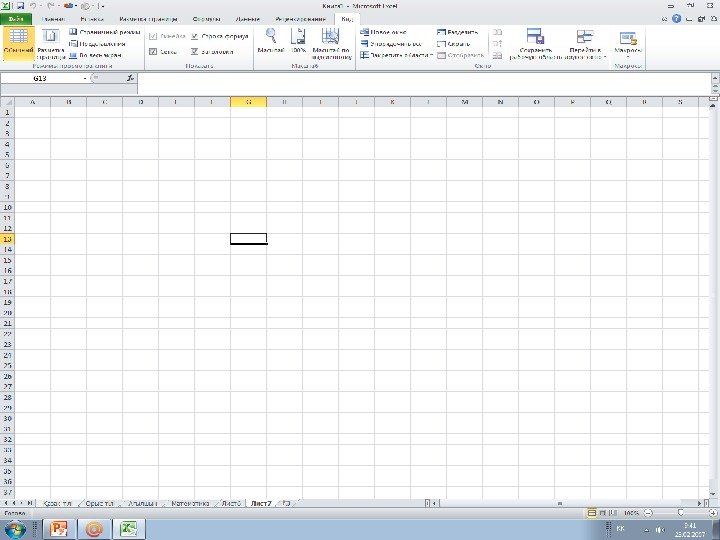The height and width of the screenshot is (540, 720).
Task: Open the Undo history dropdown arrow
Action: [41, 6]
